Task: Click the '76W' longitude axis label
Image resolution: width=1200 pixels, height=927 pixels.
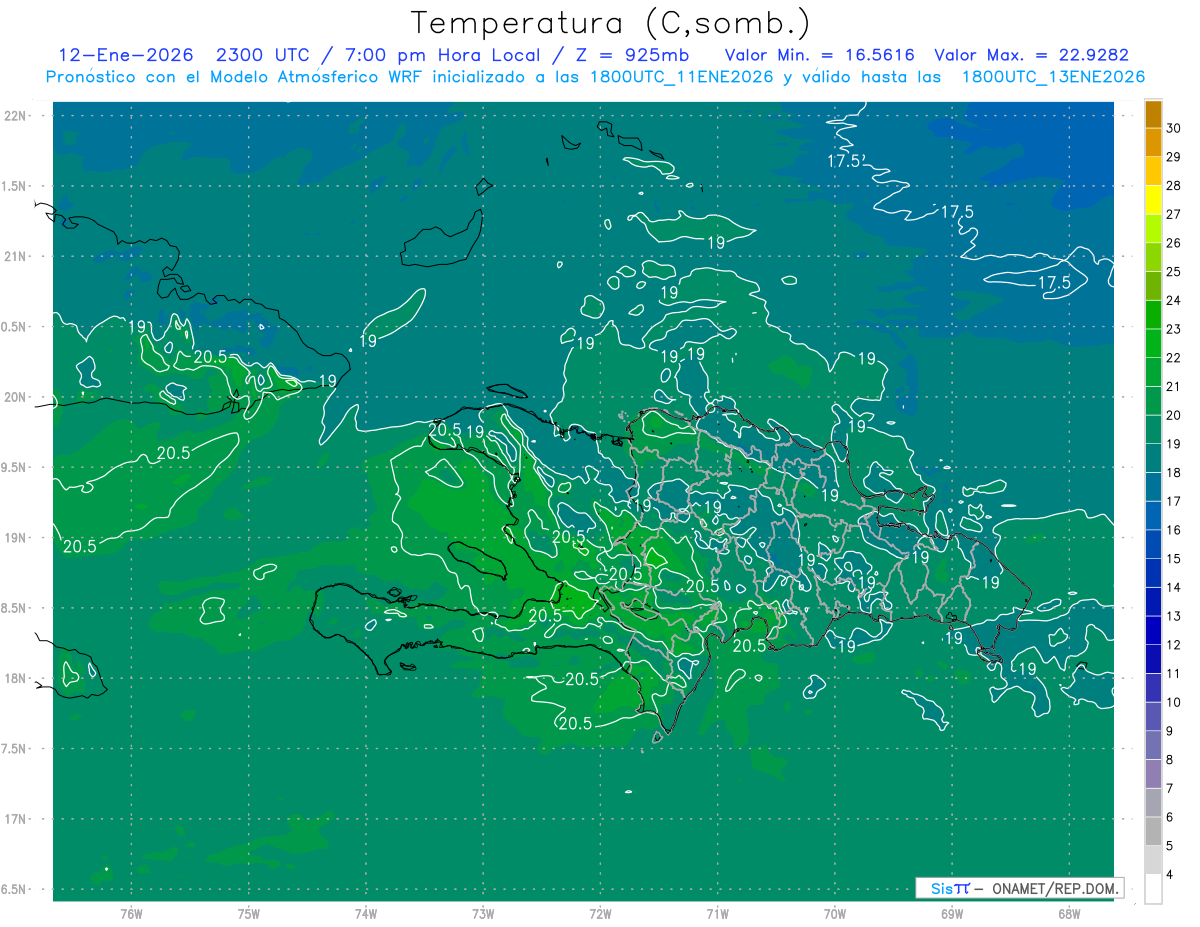Action: (131, 913)
